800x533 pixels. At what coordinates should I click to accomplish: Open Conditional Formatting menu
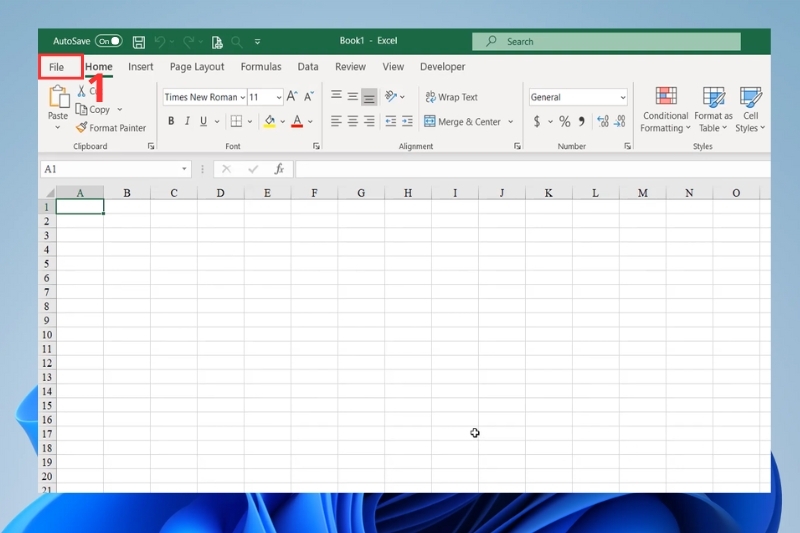[665, 110]
